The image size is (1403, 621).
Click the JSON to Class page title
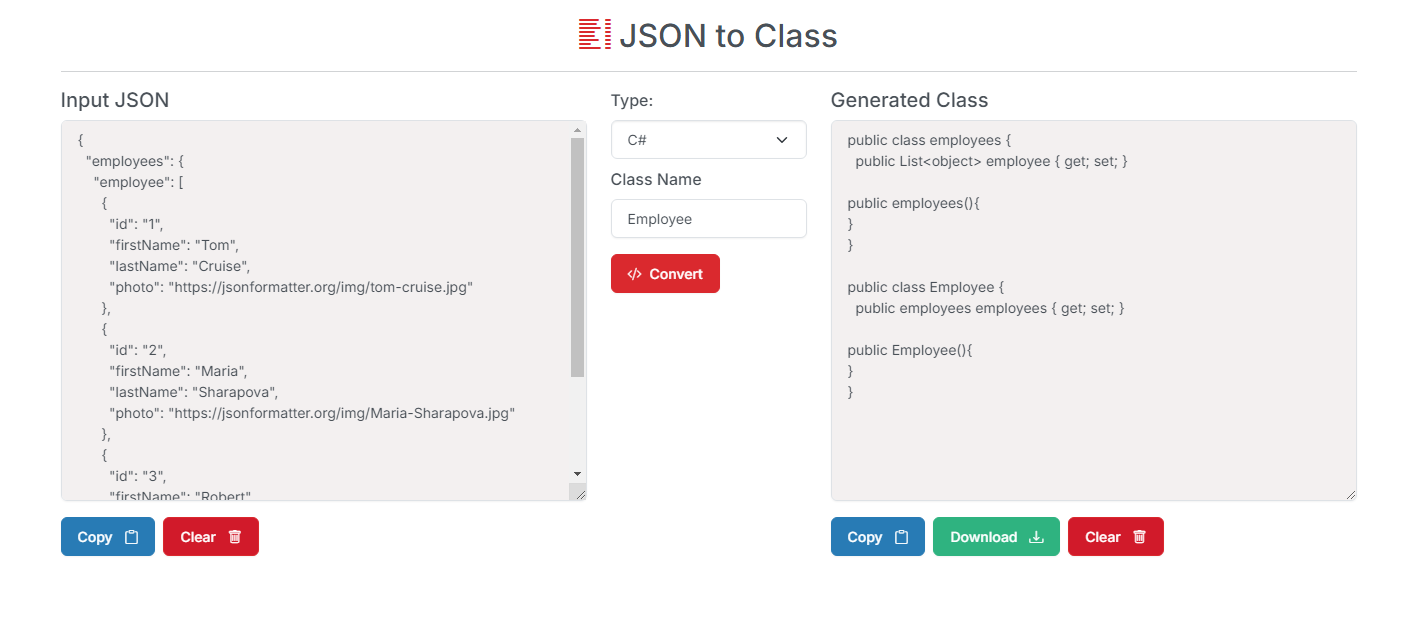(x=728, y=36)
